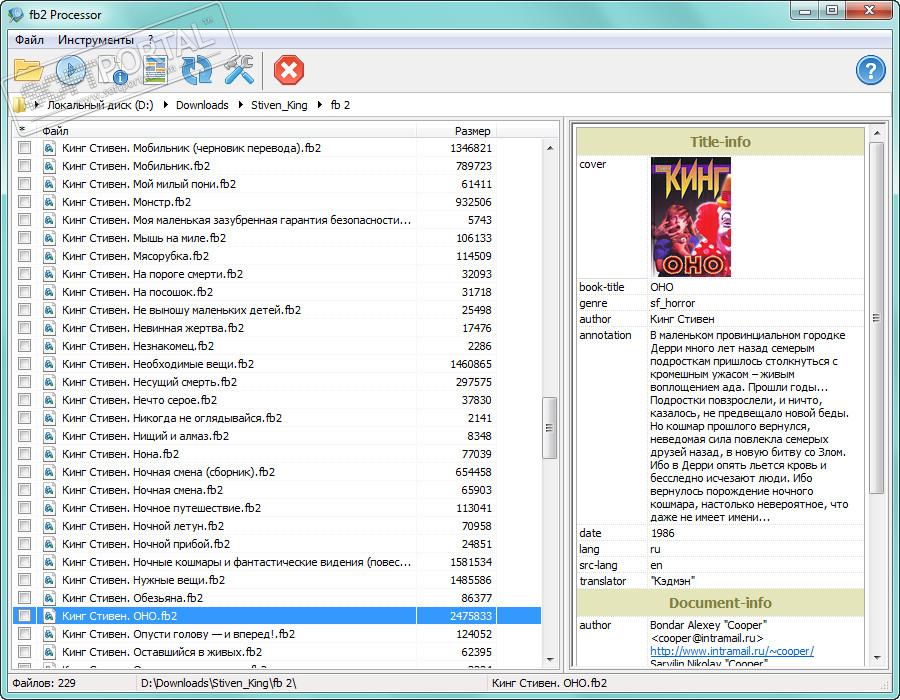This screenshot has width=900, height=700.
Task: Go to Локальный диск (D:) in breadcrumb
Action: (x=100, y=105)
